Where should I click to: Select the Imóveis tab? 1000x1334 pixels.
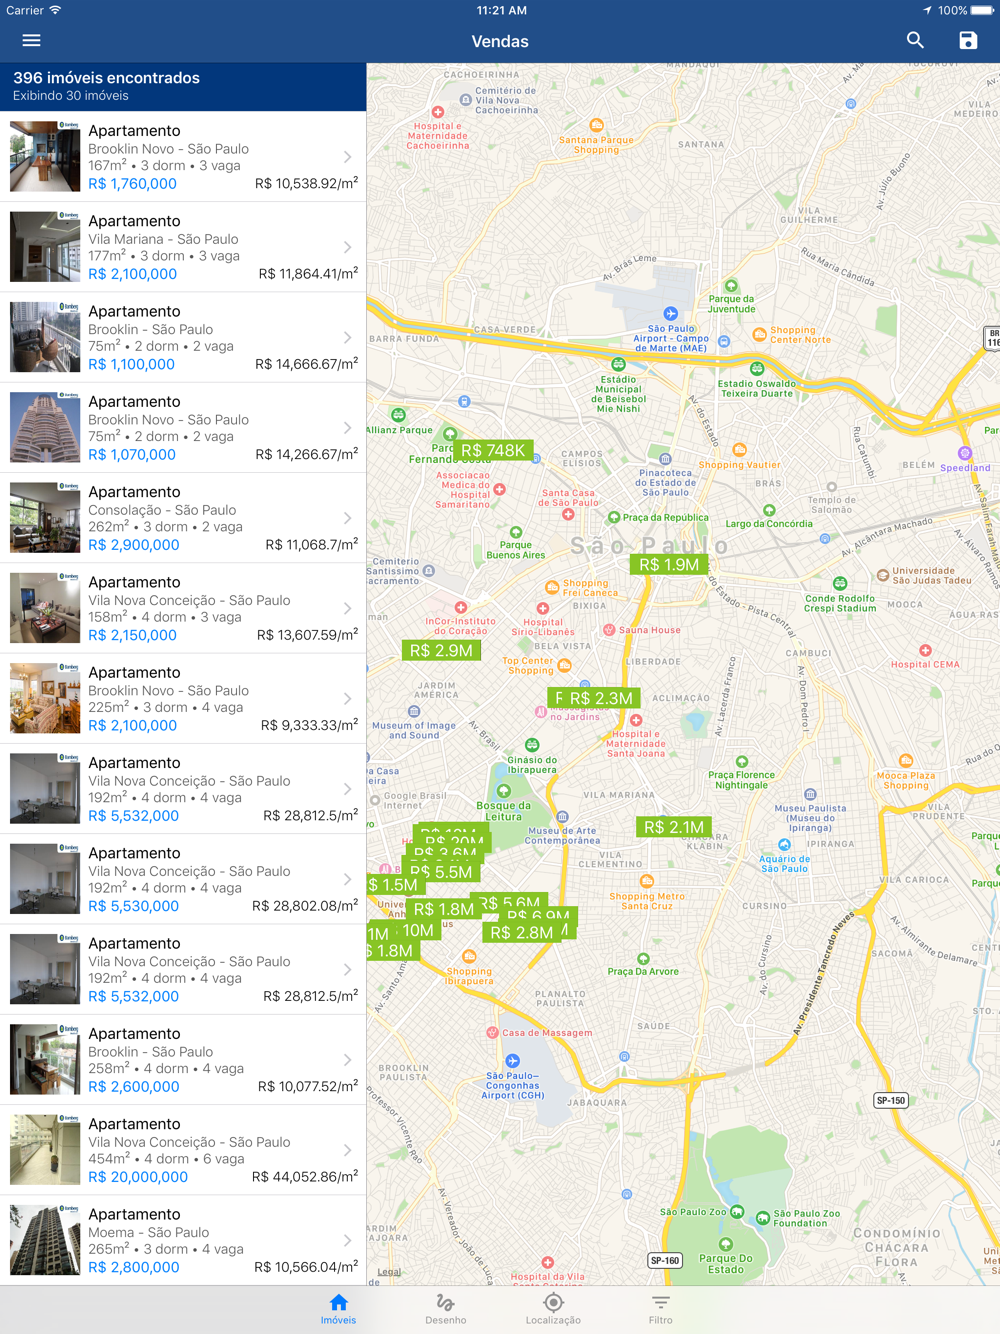pyautogui.click(x=338, y=1309)
